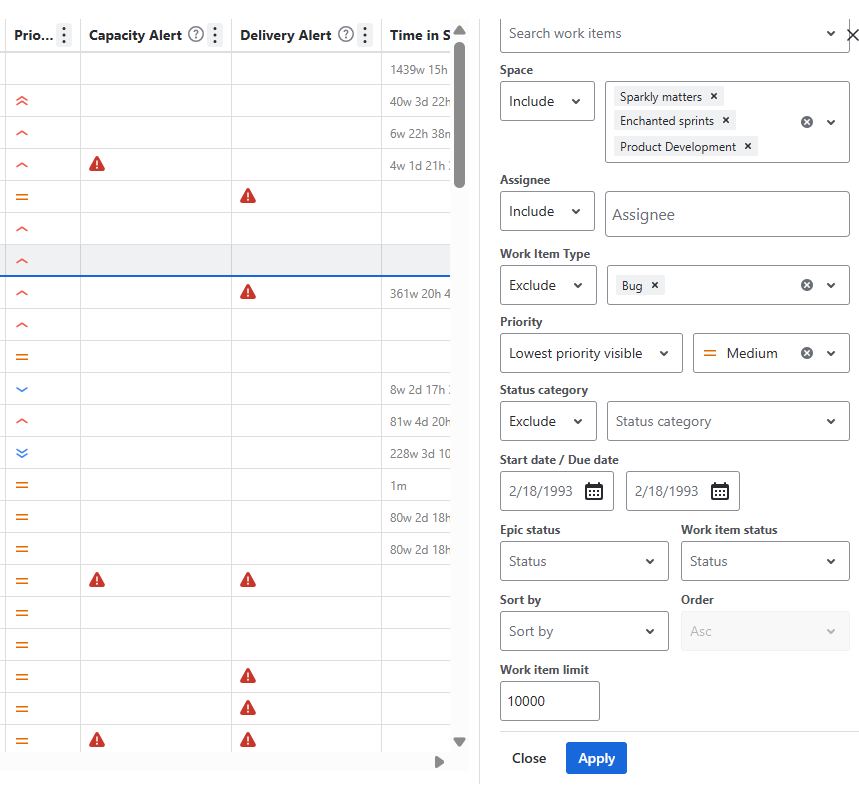Remove Product Development space tag
The width and height of the screenshot is (859, 786).
(x=748, y=146)
